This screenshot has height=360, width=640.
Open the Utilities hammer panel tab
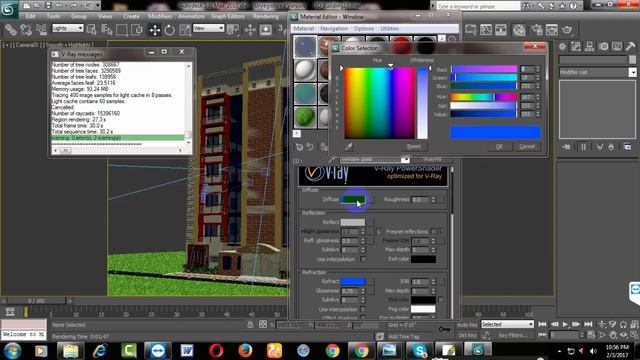pos(630,47)
